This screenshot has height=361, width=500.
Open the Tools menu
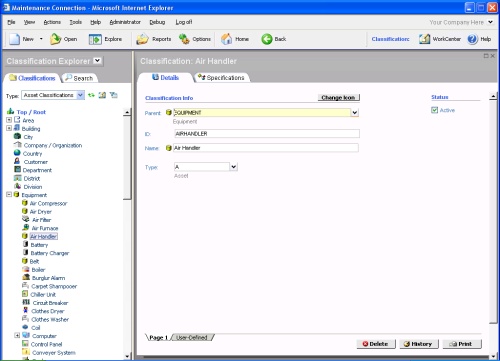coord(76,22)
